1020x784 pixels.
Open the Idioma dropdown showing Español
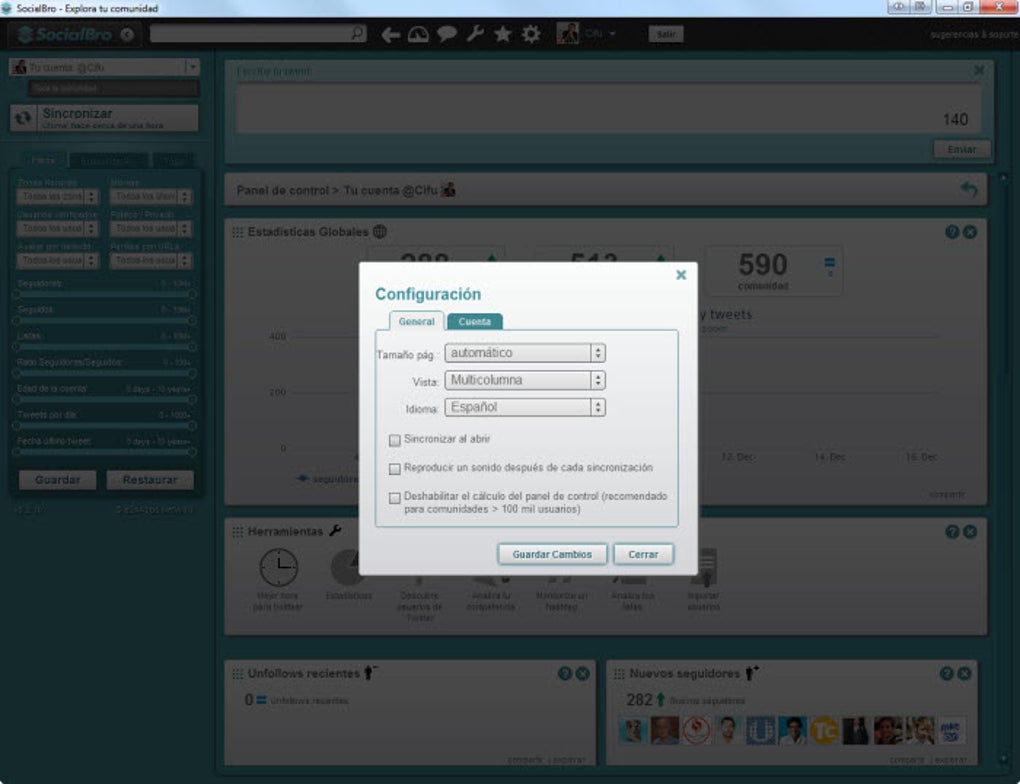[x=525, y=407]
